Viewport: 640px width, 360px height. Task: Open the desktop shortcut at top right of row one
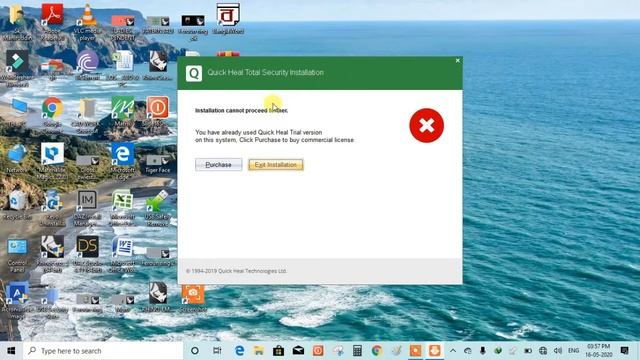pos(228,18)
